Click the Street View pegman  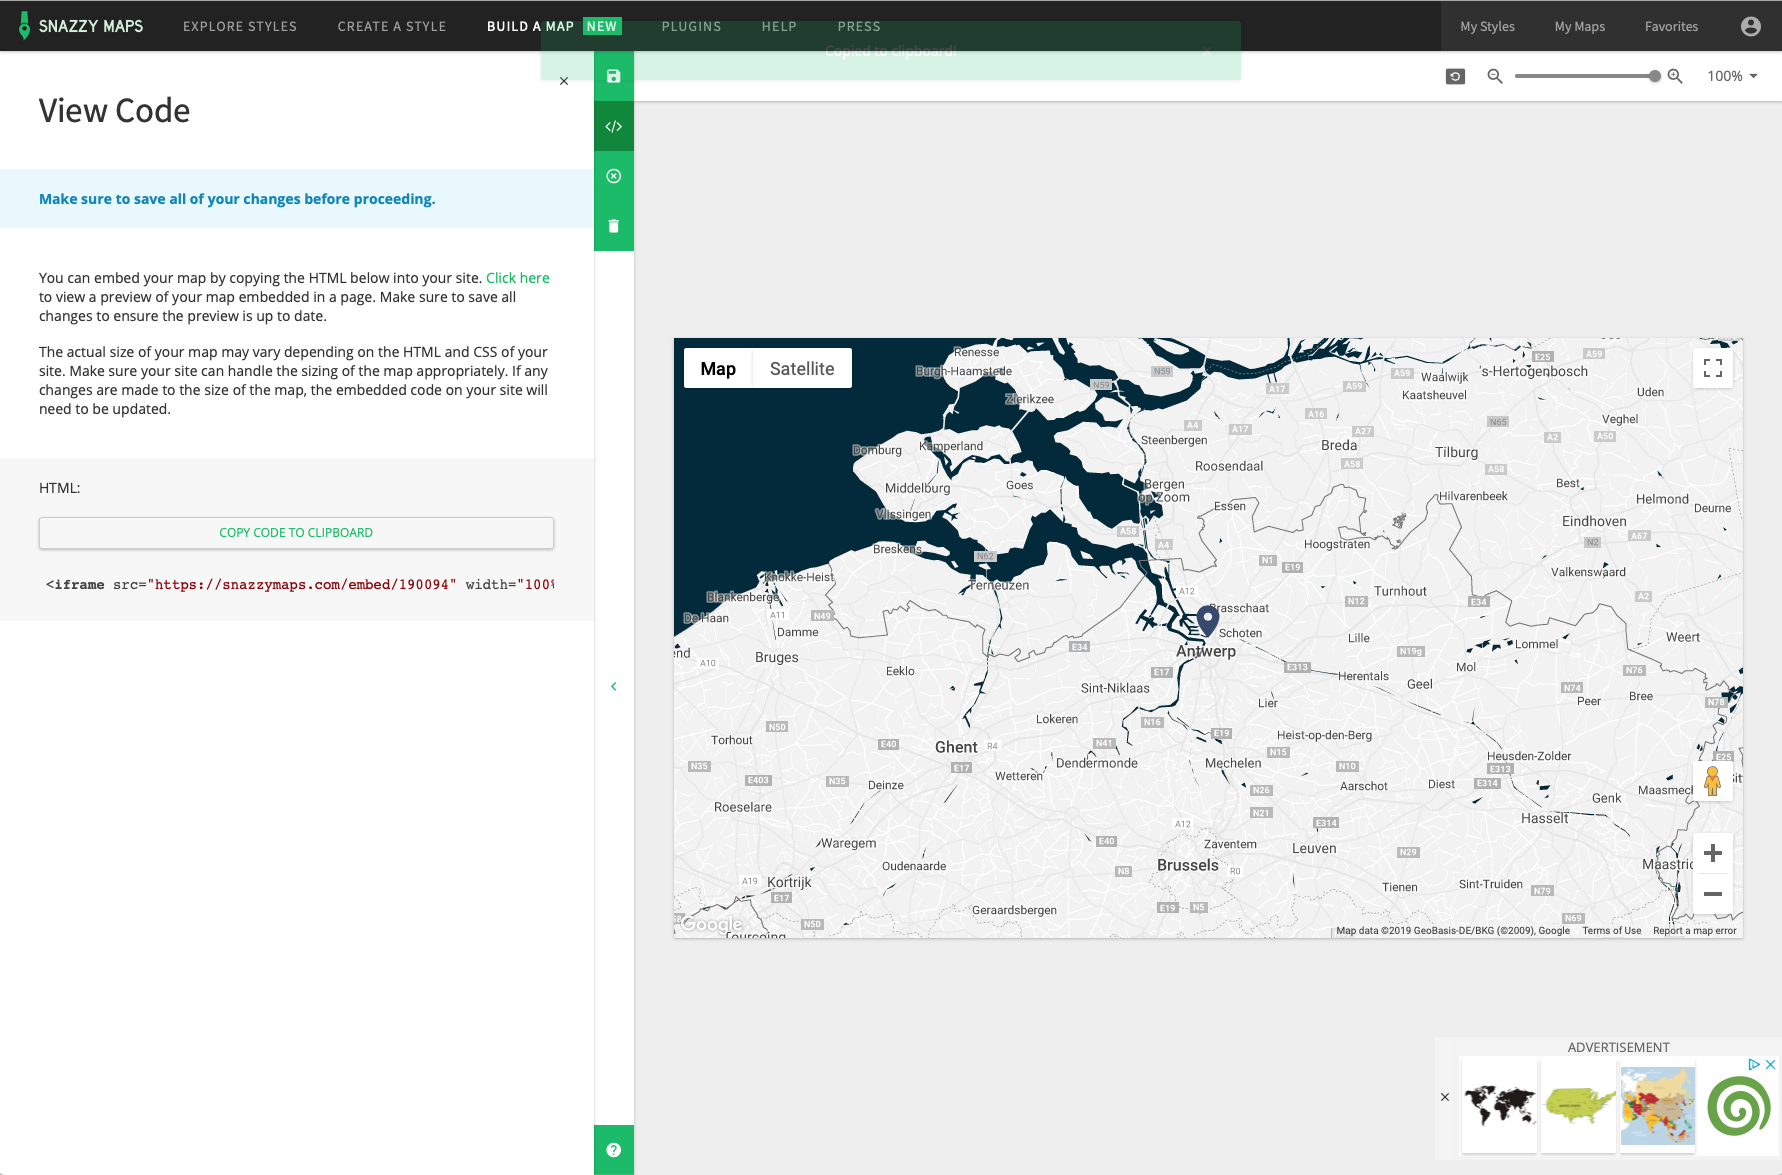click(1713, 781)
